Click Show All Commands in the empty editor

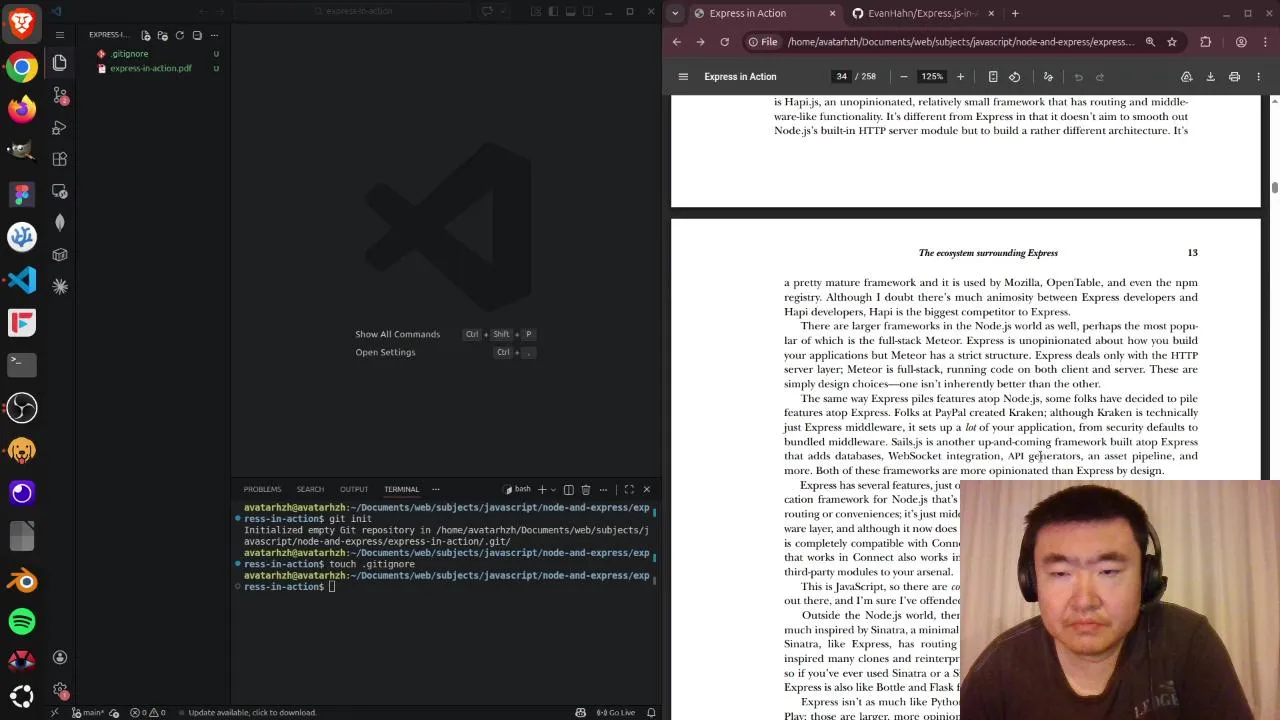pyautogui.click(x=397, y=334)
